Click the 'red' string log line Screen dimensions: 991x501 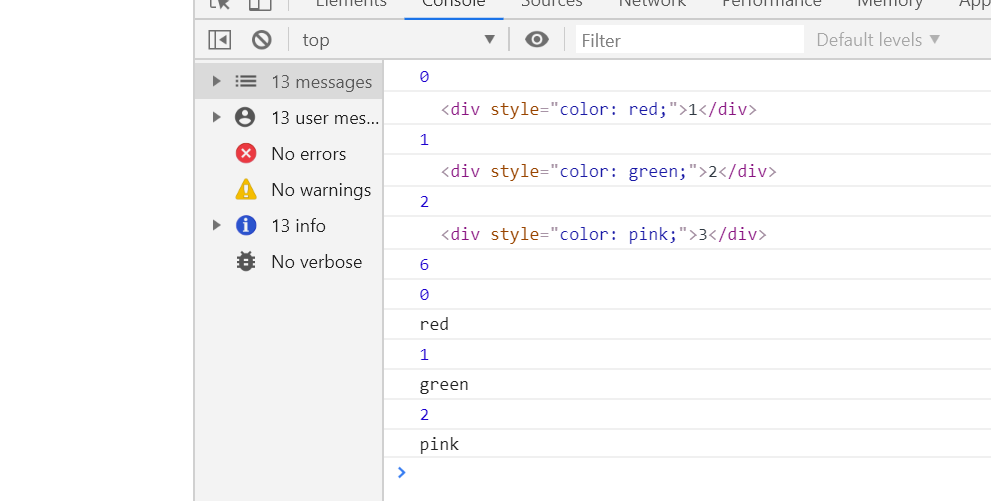(x=434, y=324)
